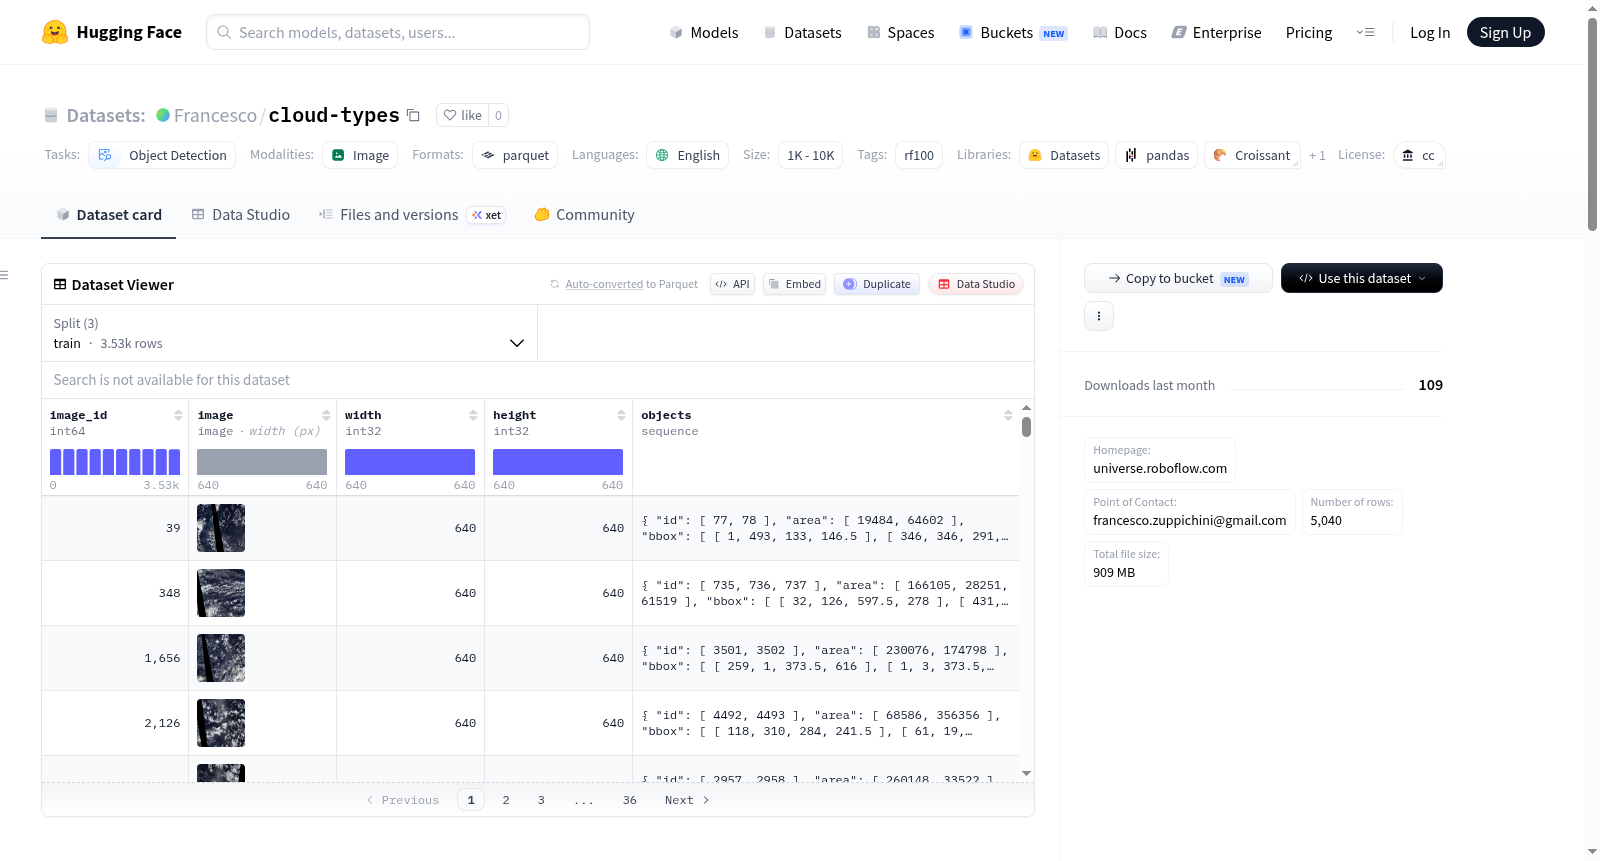1600x861 pixels.
Task: Focus the search models and datasets field
Action: click(x=398, y=32)
